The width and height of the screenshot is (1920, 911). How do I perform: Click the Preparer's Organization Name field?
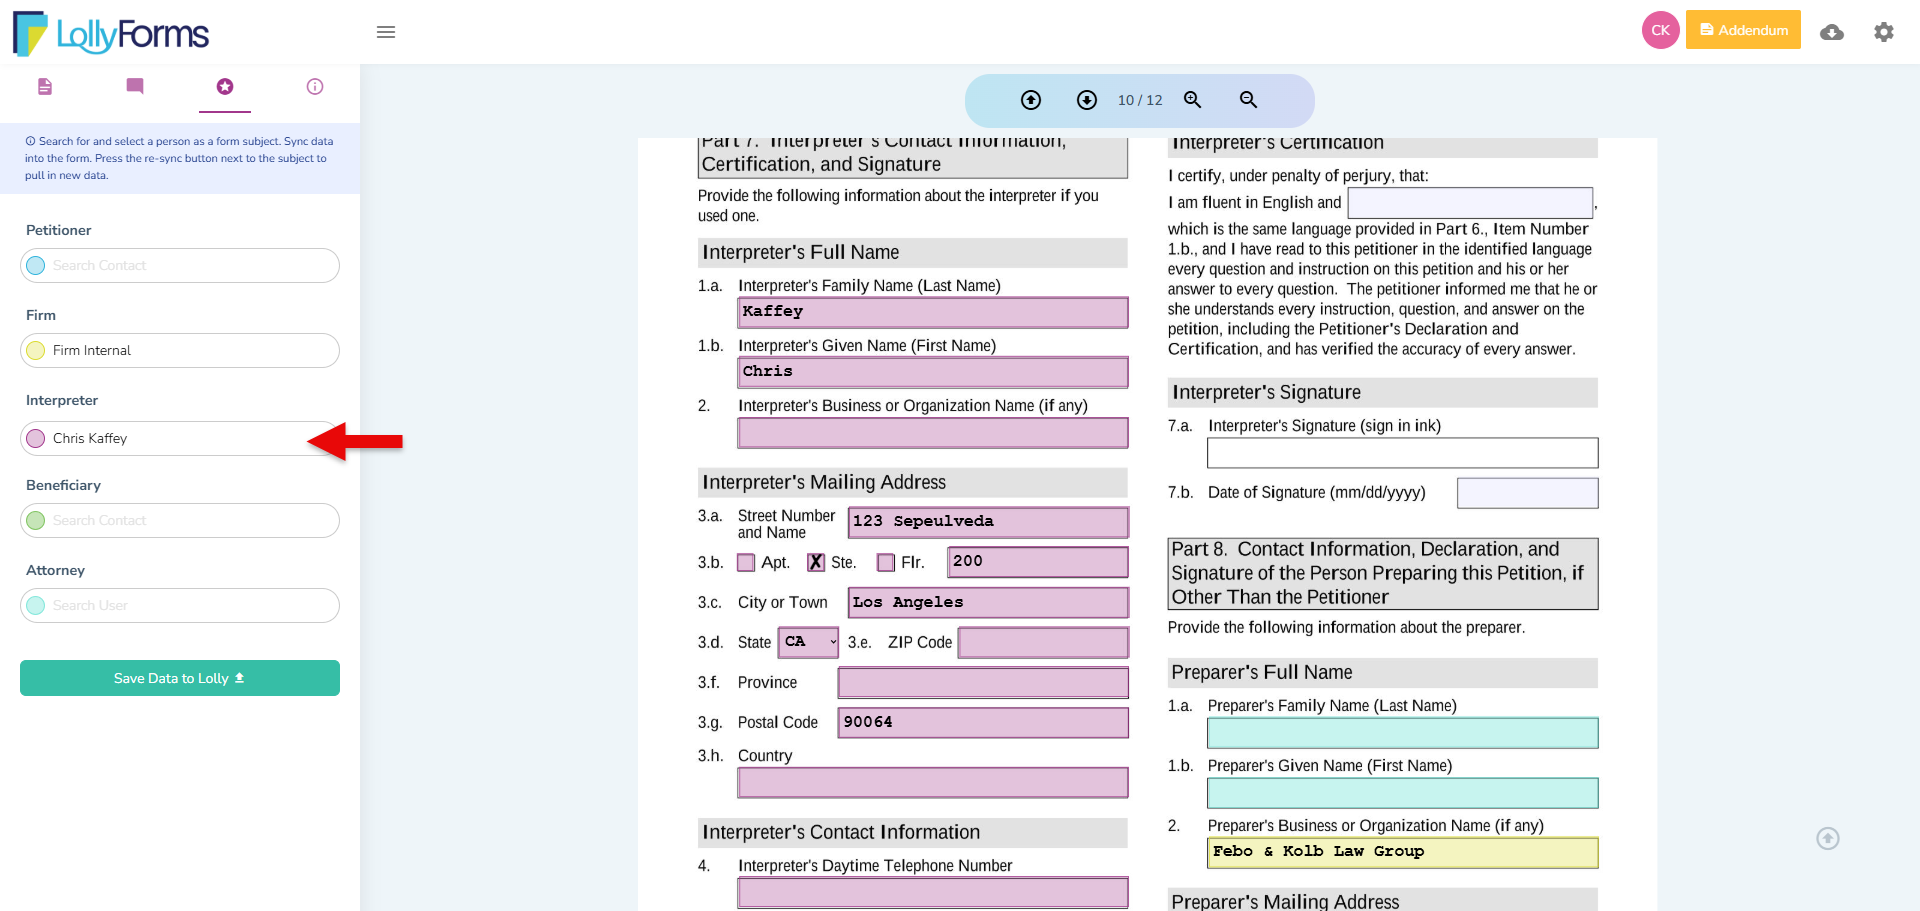[1402, 852]
